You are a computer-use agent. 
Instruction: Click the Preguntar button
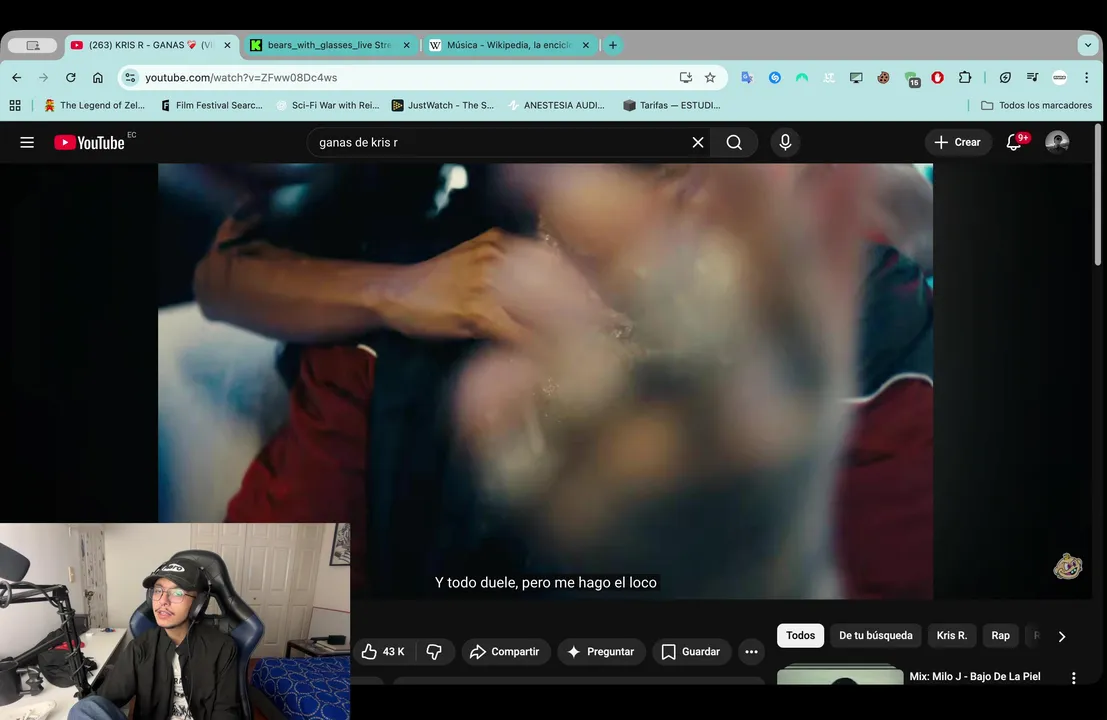[x=602, y=652]
